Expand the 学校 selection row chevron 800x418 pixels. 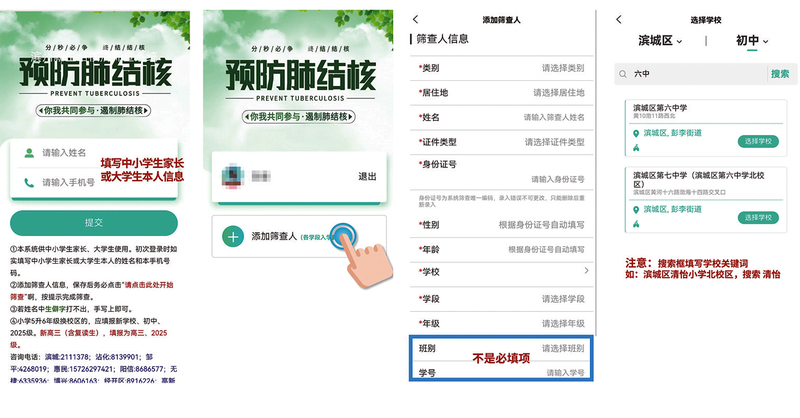586,271
